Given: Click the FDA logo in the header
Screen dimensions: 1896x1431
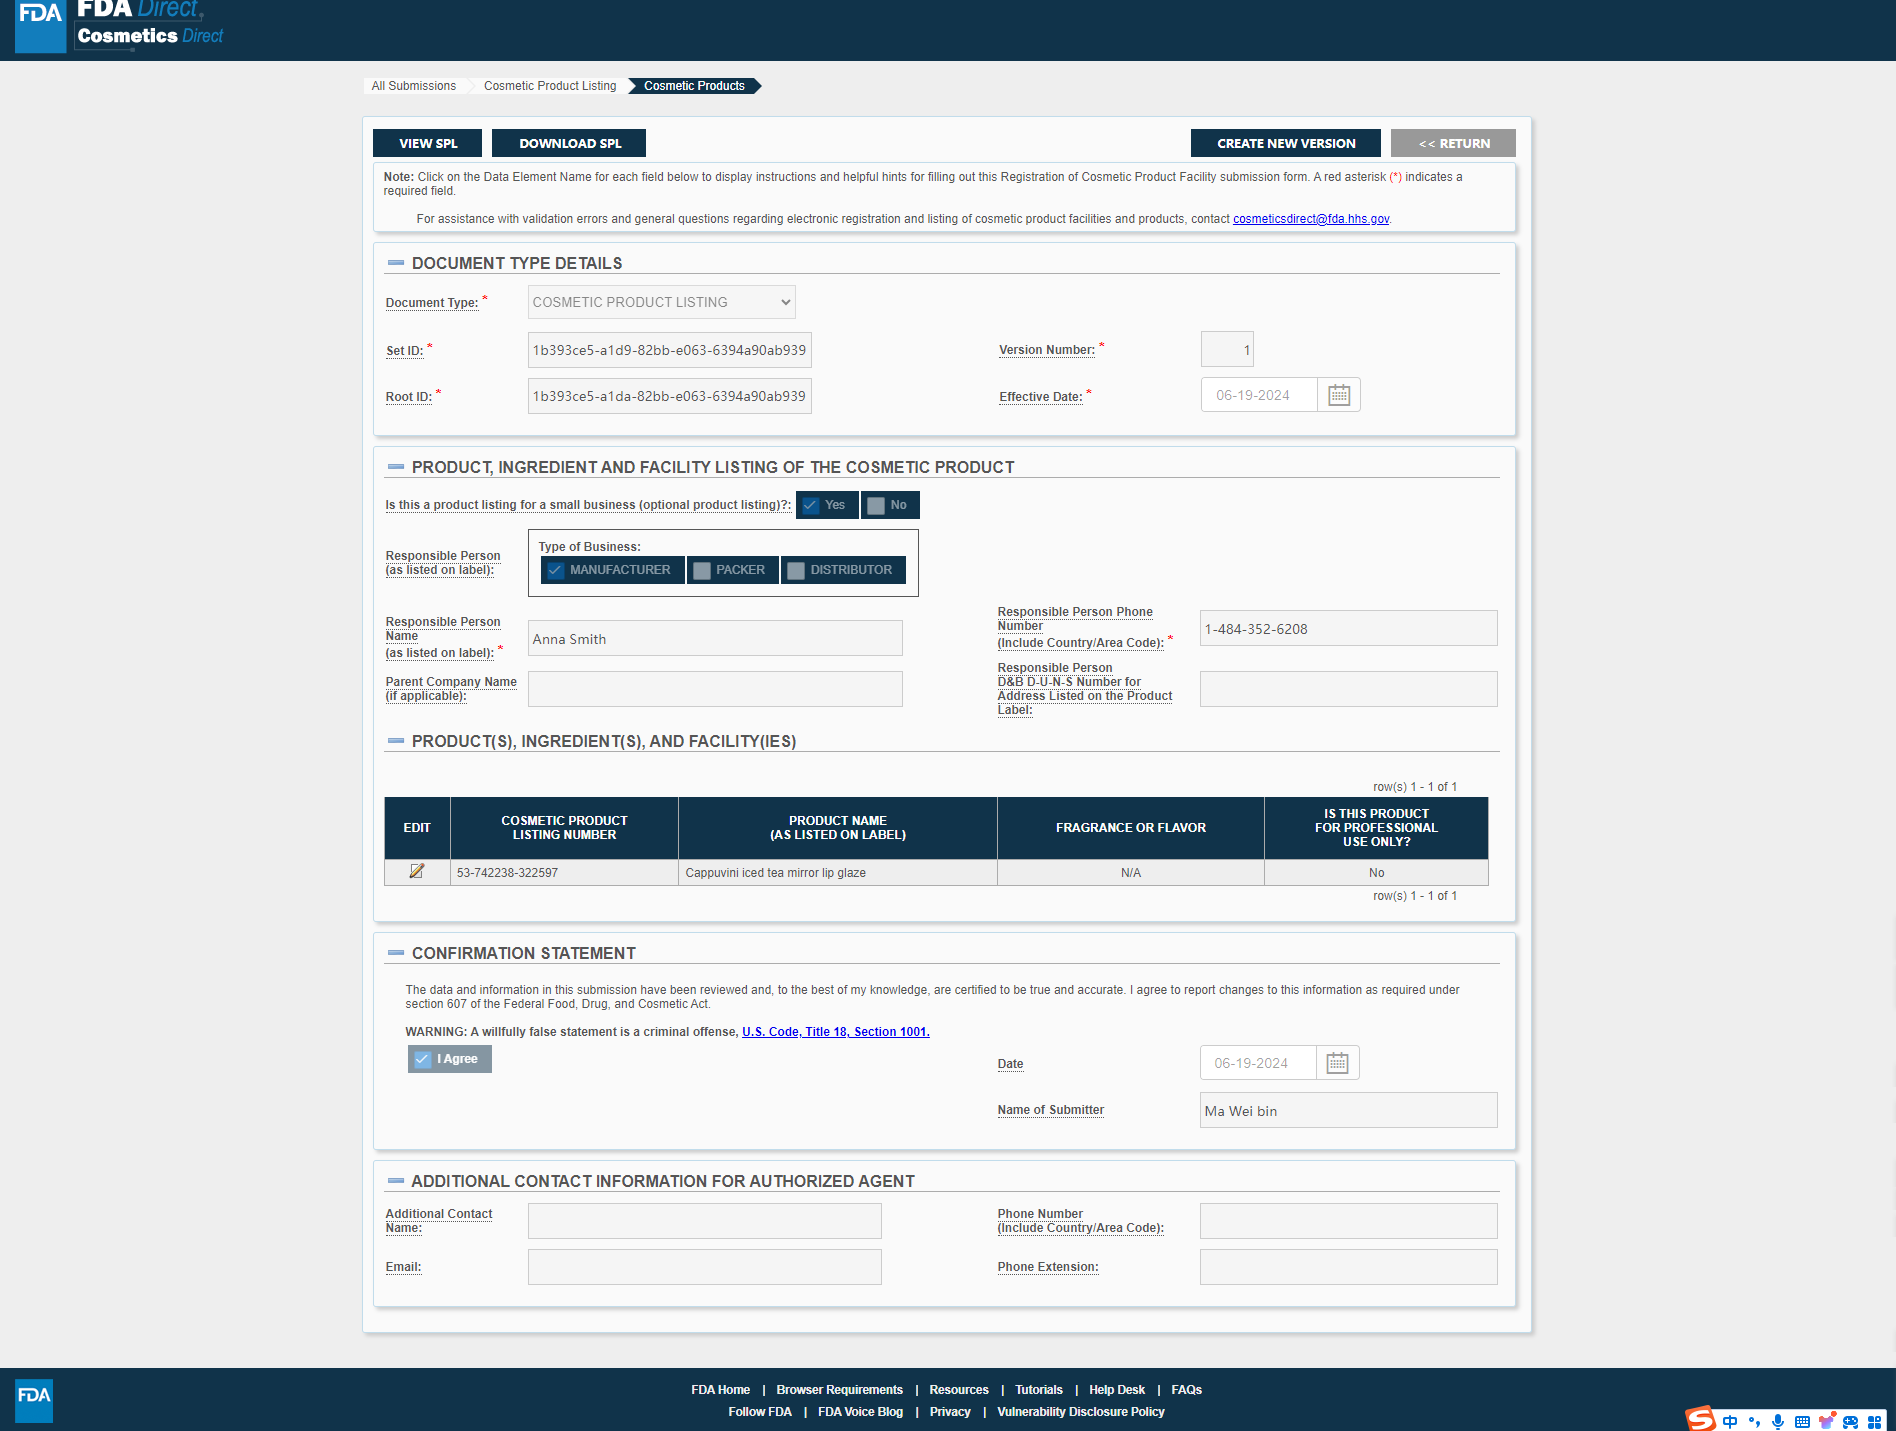Looking at the screenshot, I should click(x=40, y=26).
